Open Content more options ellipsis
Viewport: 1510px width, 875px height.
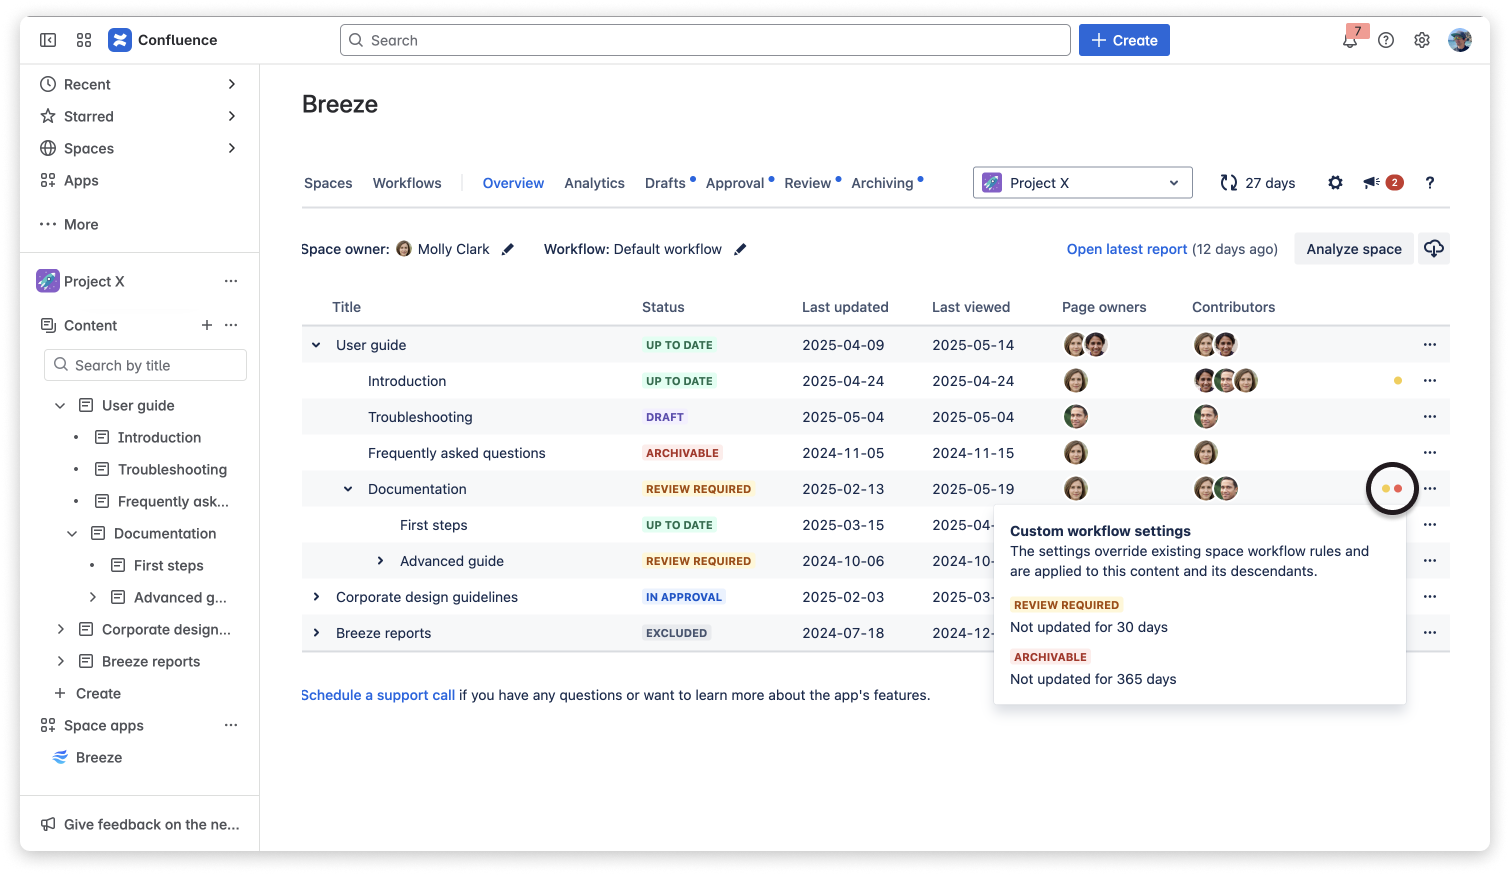tap(231, 325)
